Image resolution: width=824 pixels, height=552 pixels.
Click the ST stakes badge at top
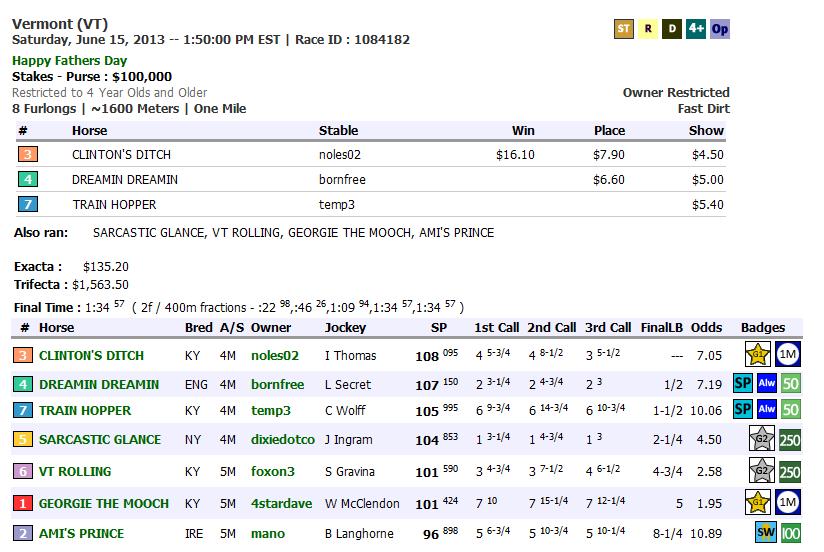pos(624,29)
